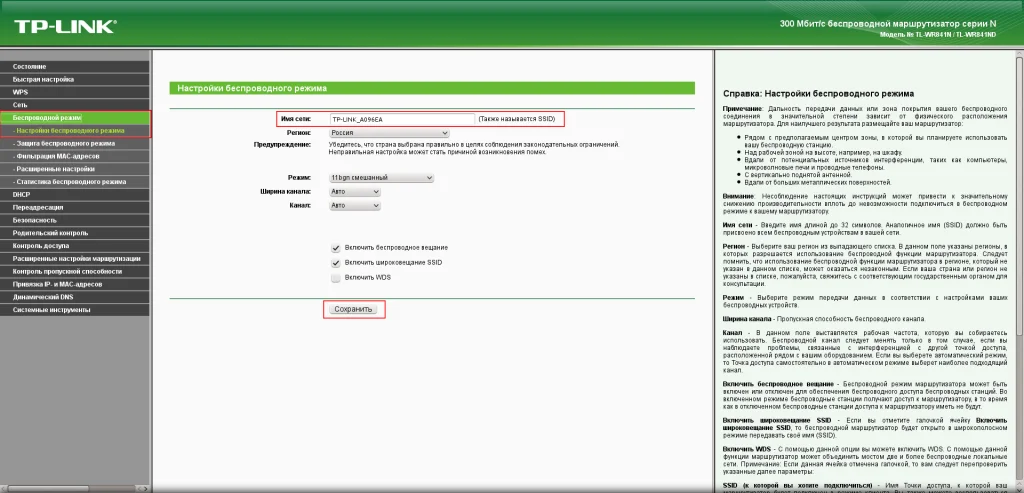Open the Состояние menu item
1024x493 pixels.
click(74, 67)
